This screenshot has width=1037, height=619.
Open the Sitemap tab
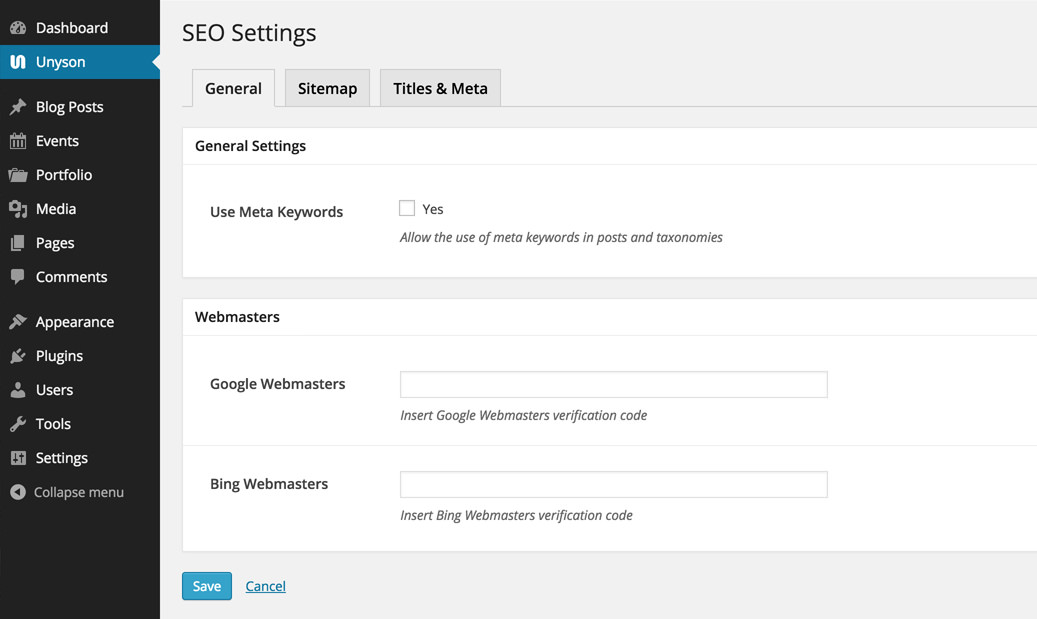point(327,88)
